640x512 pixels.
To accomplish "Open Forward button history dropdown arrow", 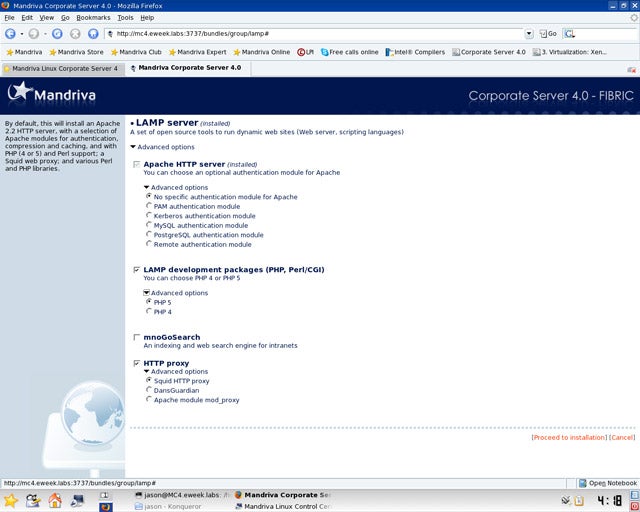I will pos(45,34).
